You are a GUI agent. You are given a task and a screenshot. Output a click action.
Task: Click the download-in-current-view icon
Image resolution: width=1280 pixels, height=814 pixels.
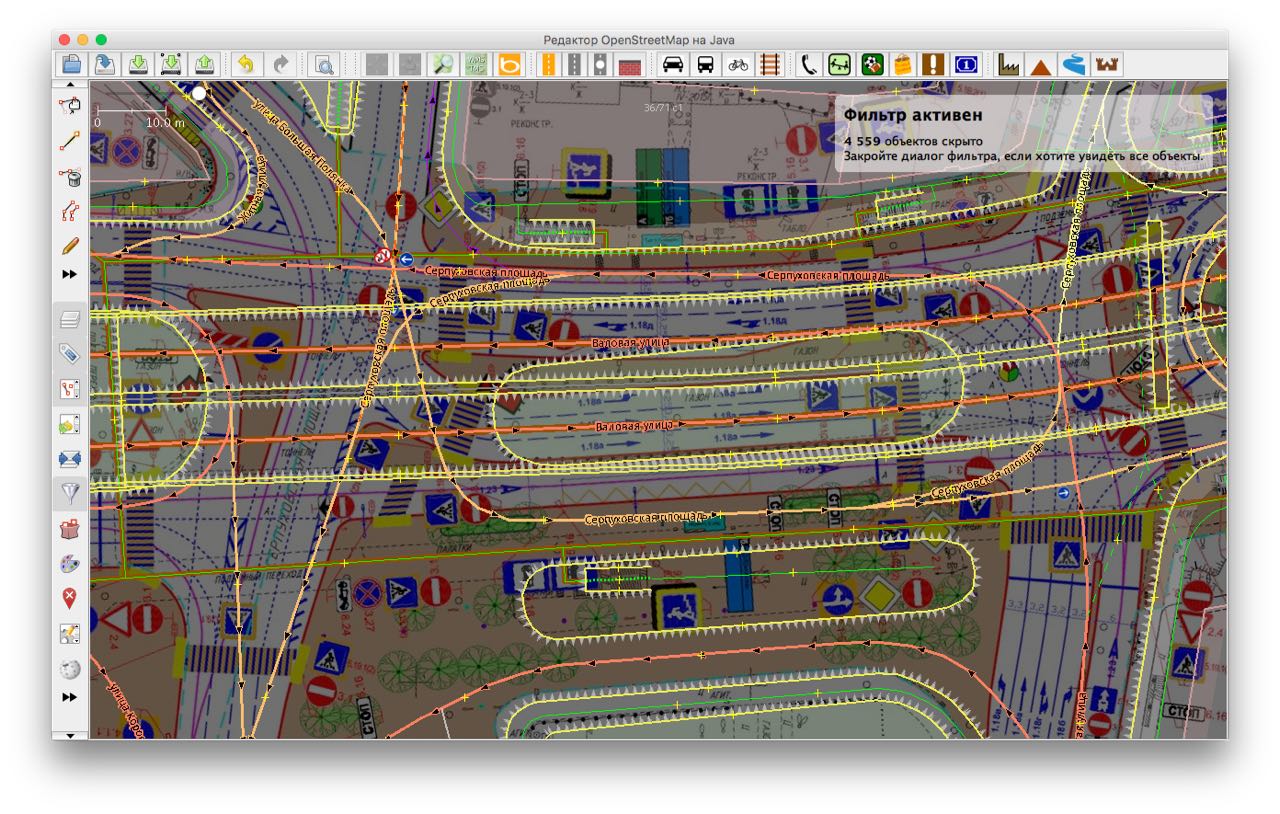(x=171, y=65)
